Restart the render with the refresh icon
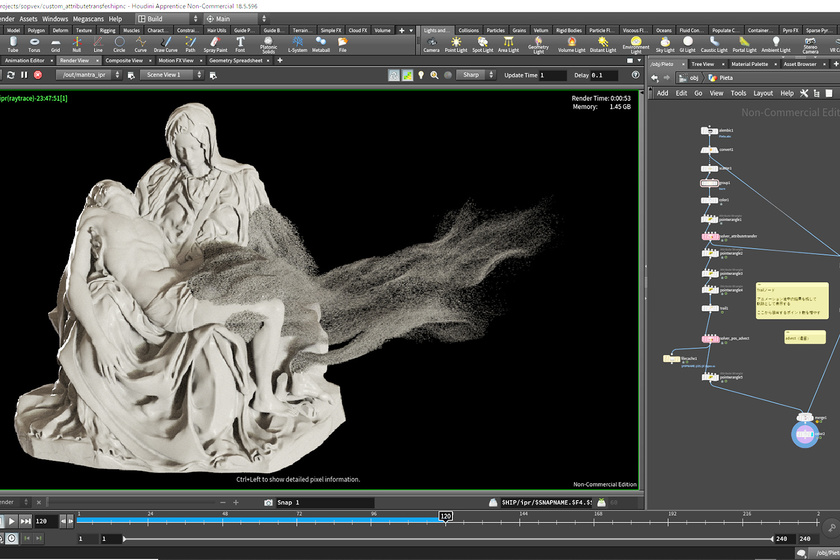Viewport: 840px width, 560px height. click(9, 75)
